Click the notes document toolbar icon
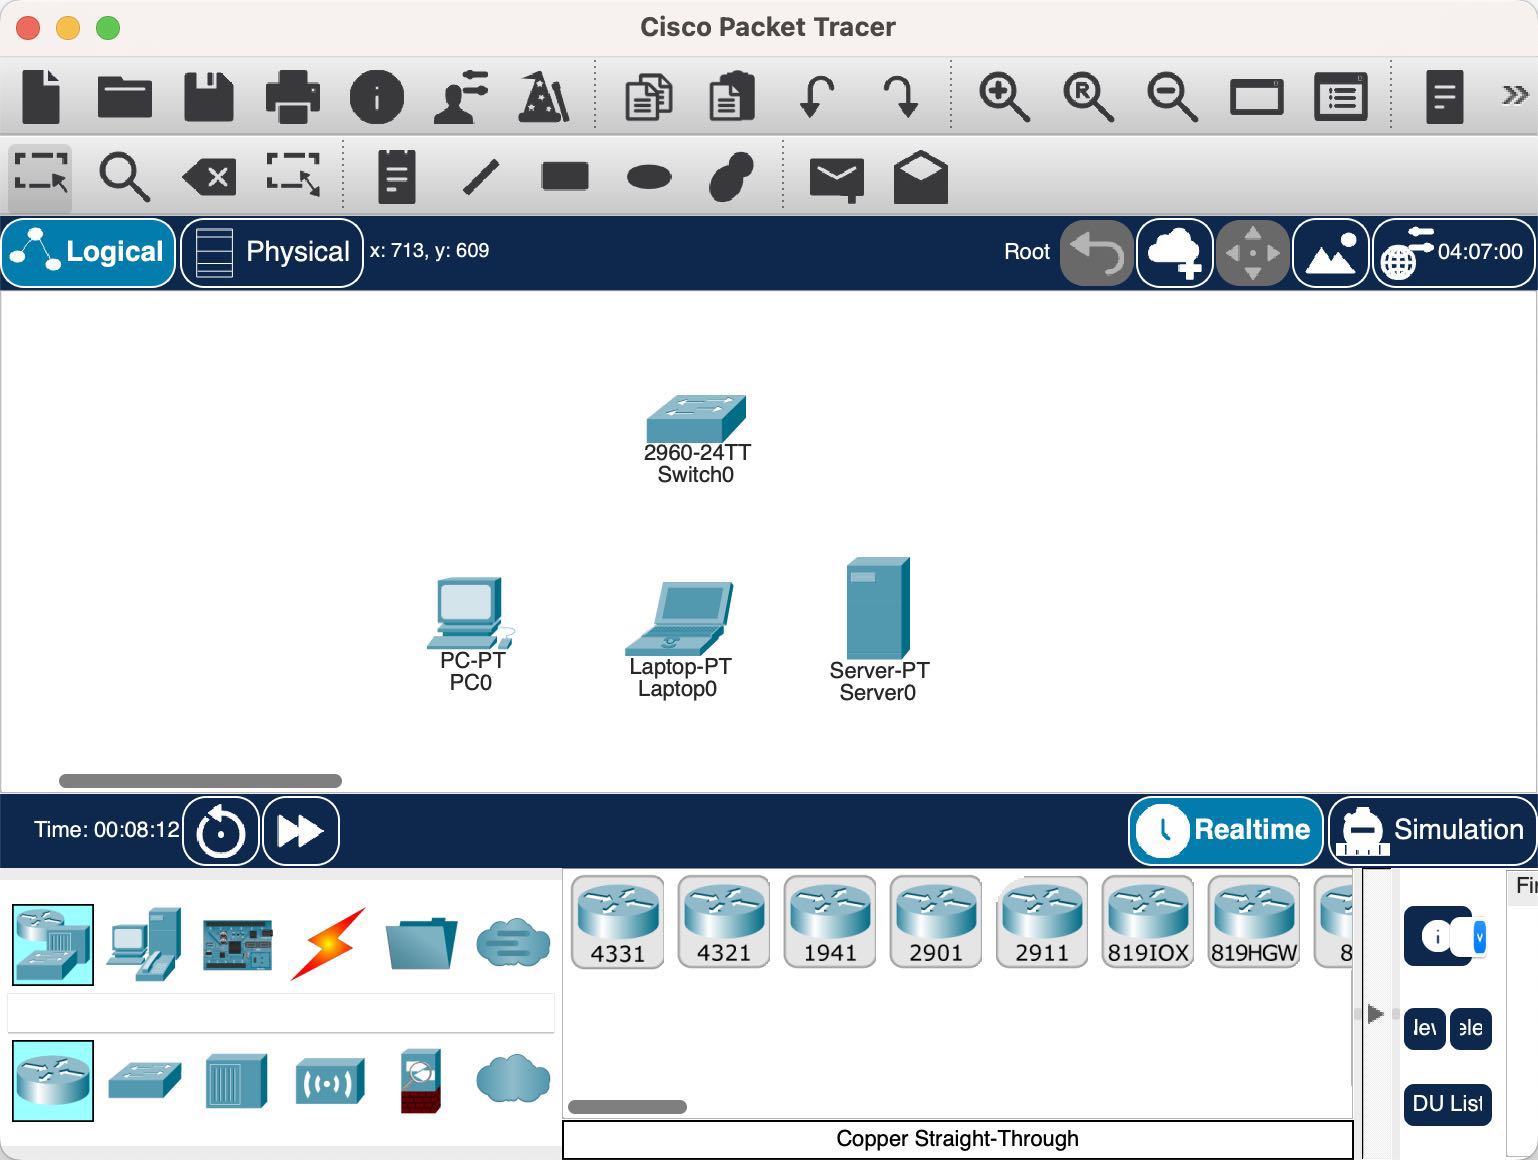 1444,97
